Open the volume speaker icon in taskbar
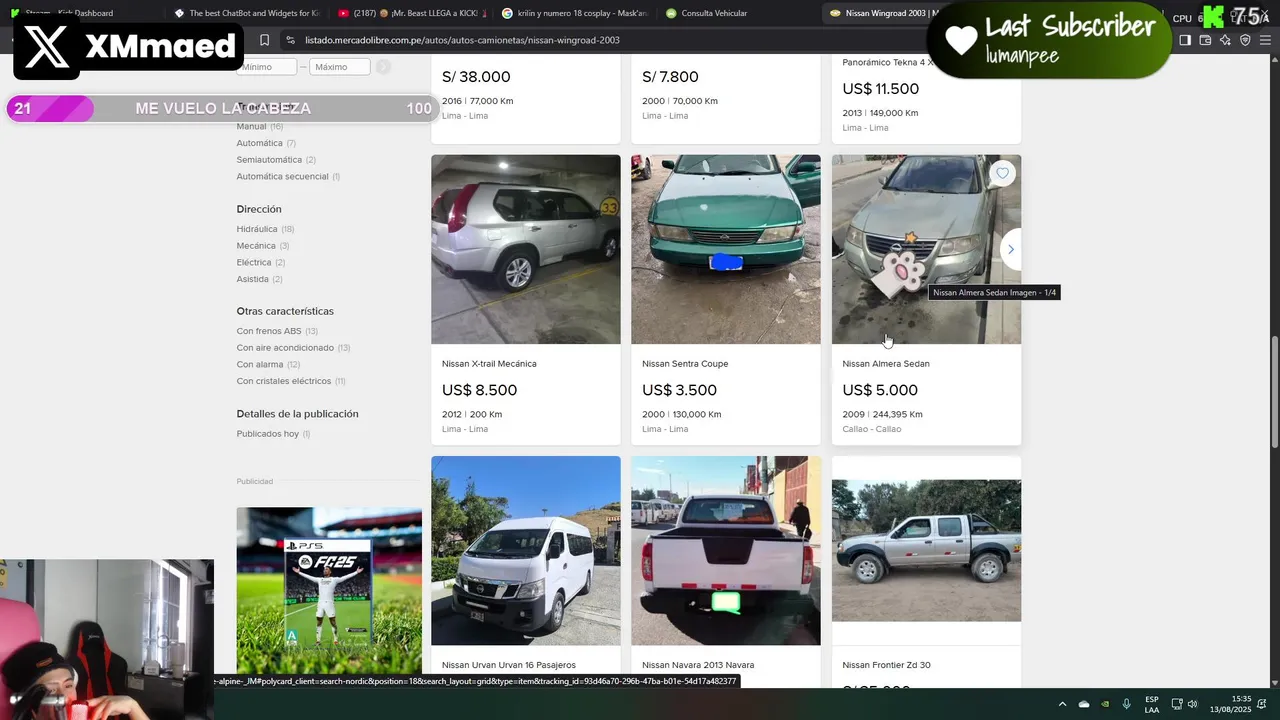Screen dimensions: 1280x720 point(1193,704)
